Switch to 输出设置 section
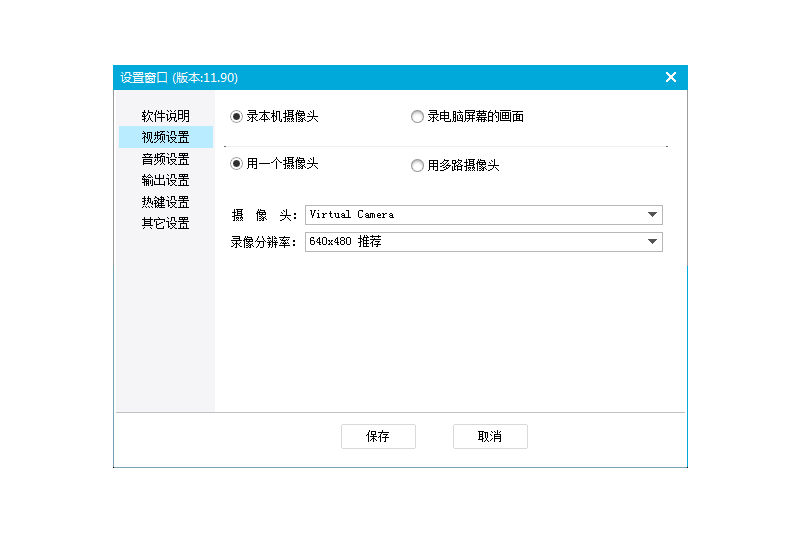 (x=165, y=180)
